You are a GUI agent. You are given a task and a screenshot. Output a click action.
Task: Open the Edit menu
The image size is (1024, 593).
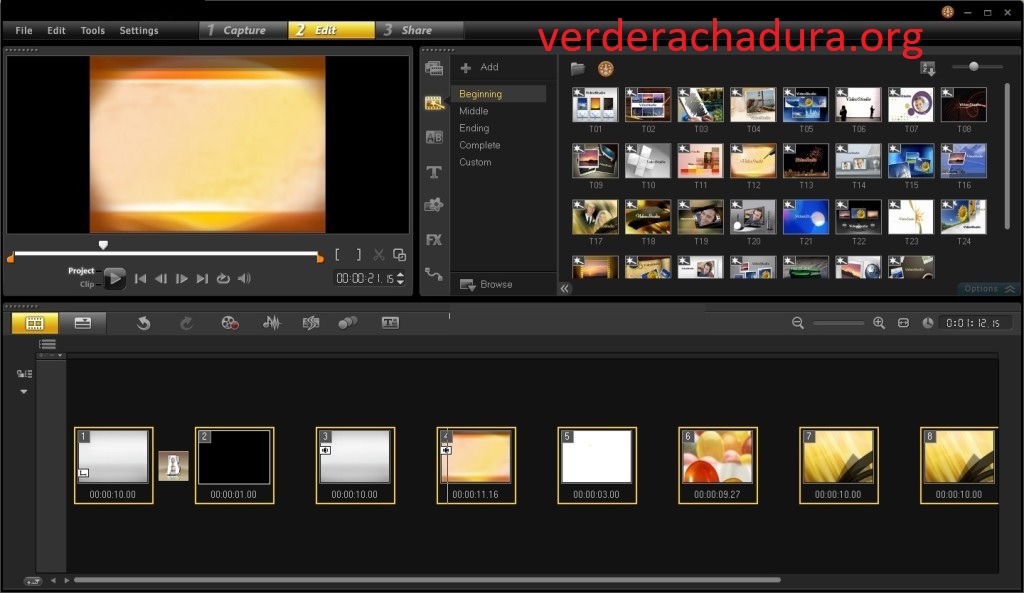point(56,30)
